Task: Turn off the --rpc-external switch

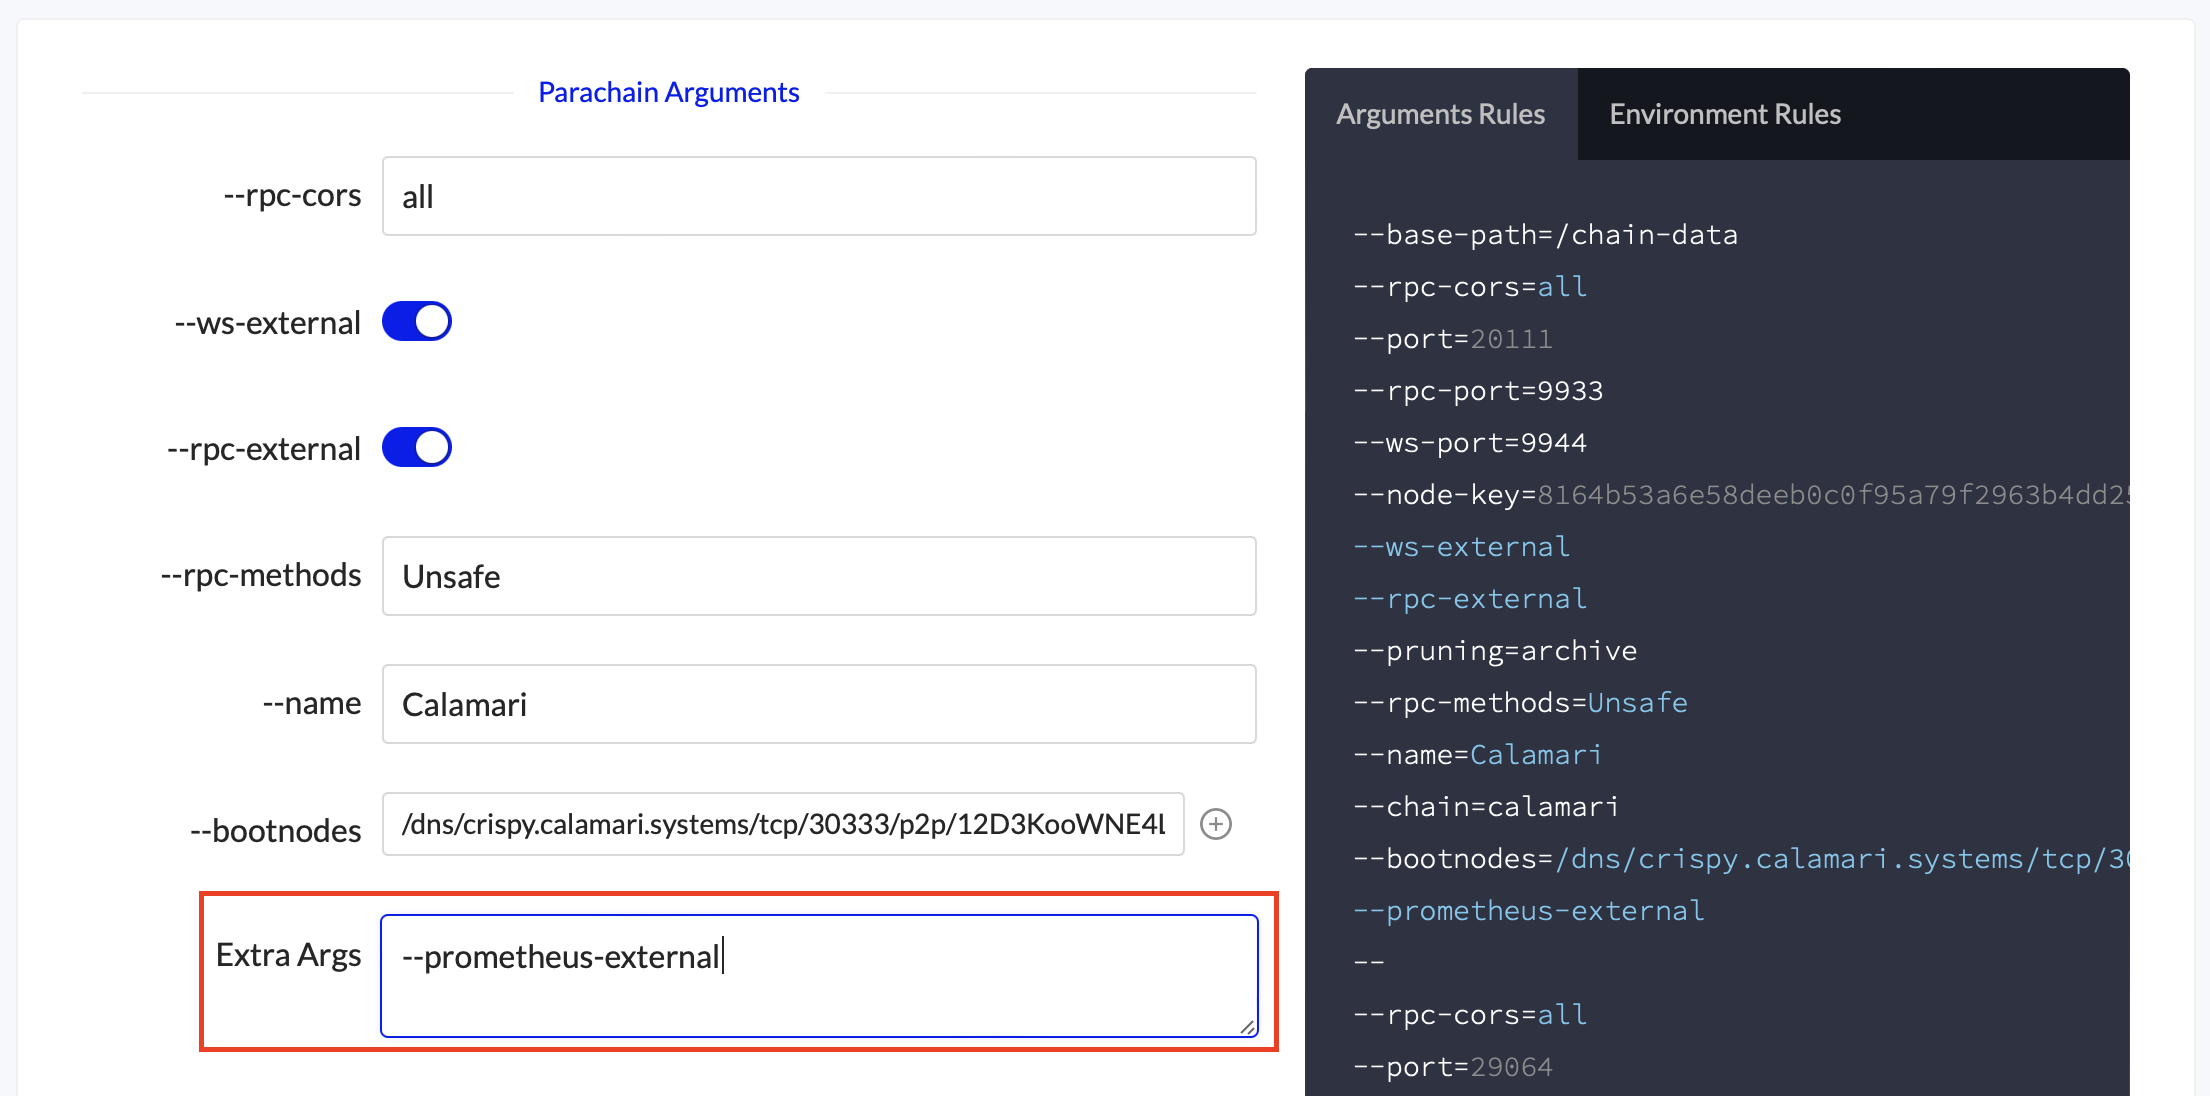Action: [417, 448]
